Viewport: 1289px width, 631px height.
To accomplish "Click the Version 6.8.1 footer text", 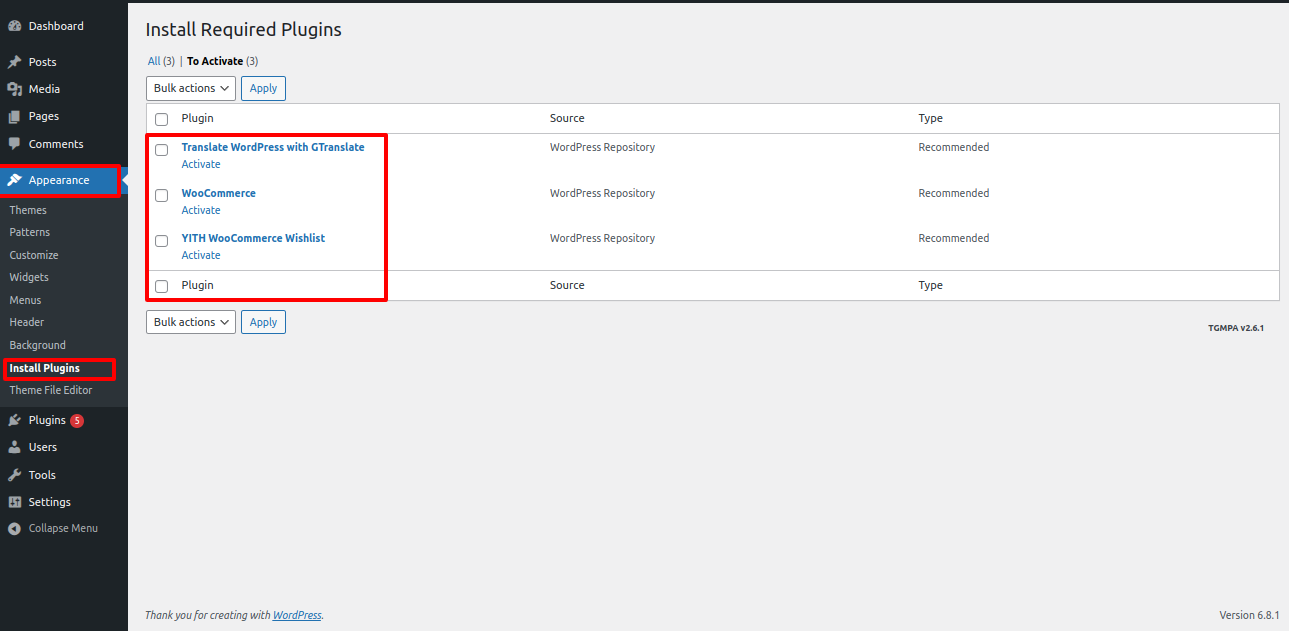I will point(1249,615).
